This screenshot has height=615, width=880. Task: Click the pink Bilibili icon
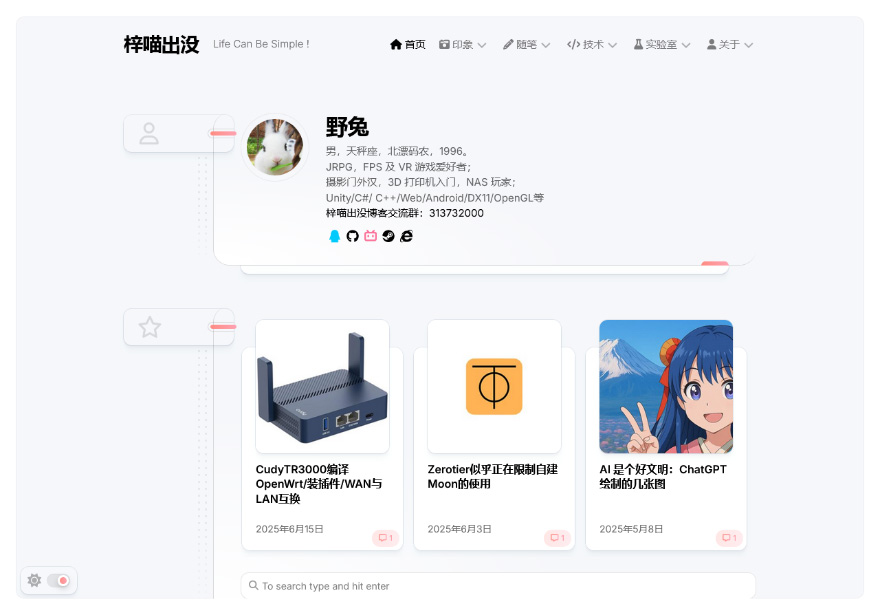[370, 236]
